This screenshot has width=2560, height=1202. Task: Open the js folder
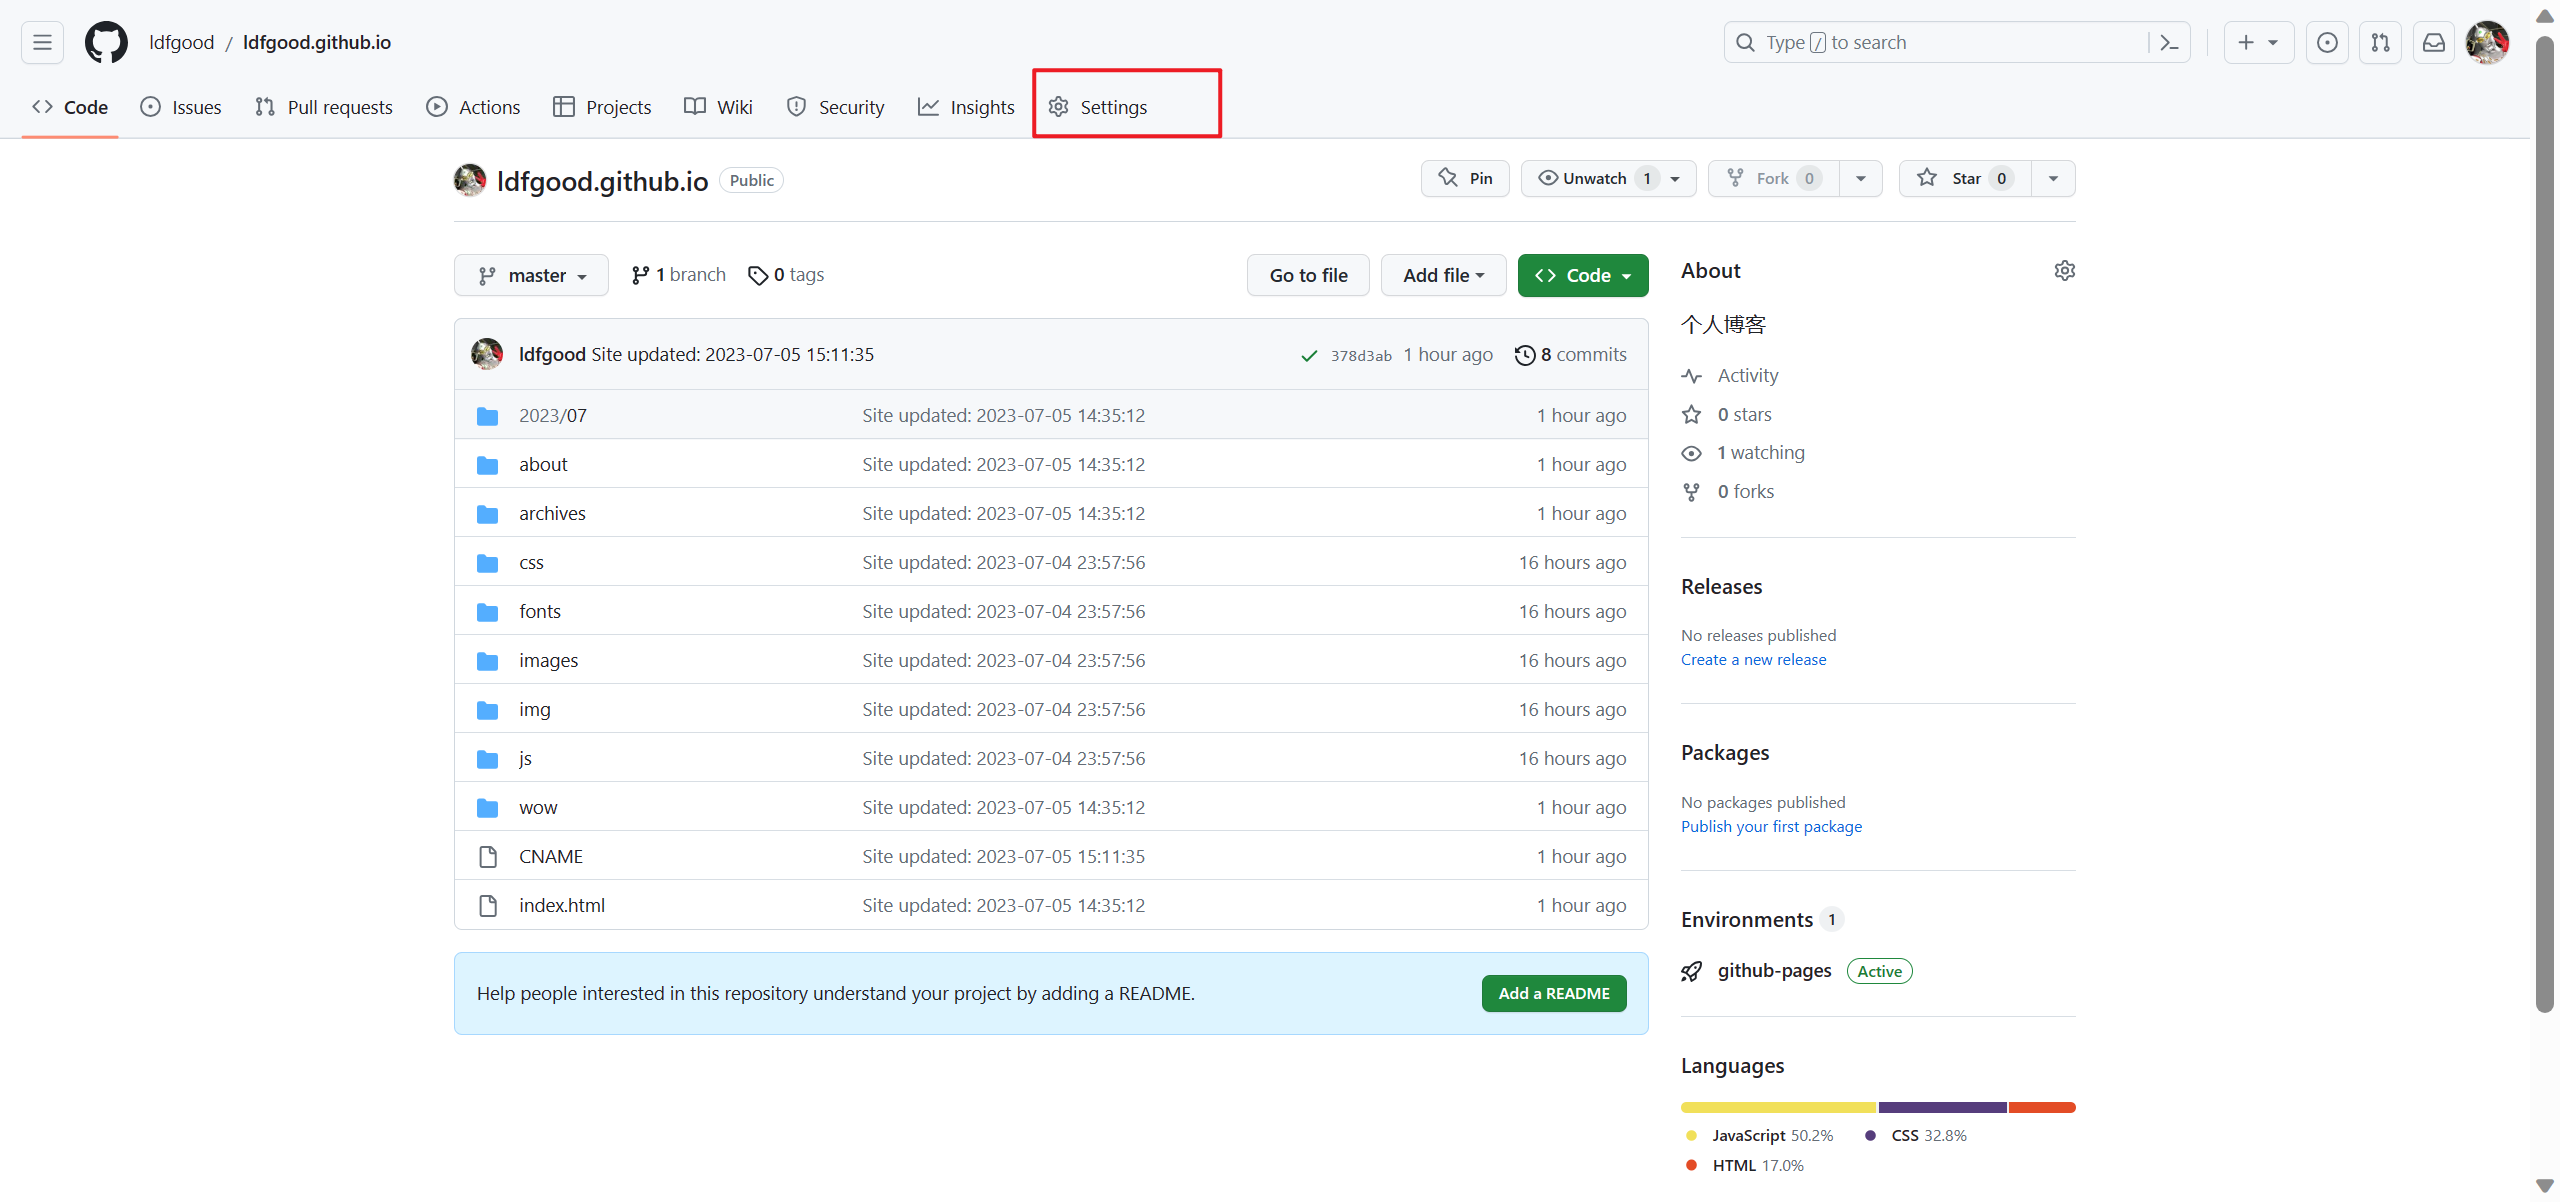(x=525, y=759)
